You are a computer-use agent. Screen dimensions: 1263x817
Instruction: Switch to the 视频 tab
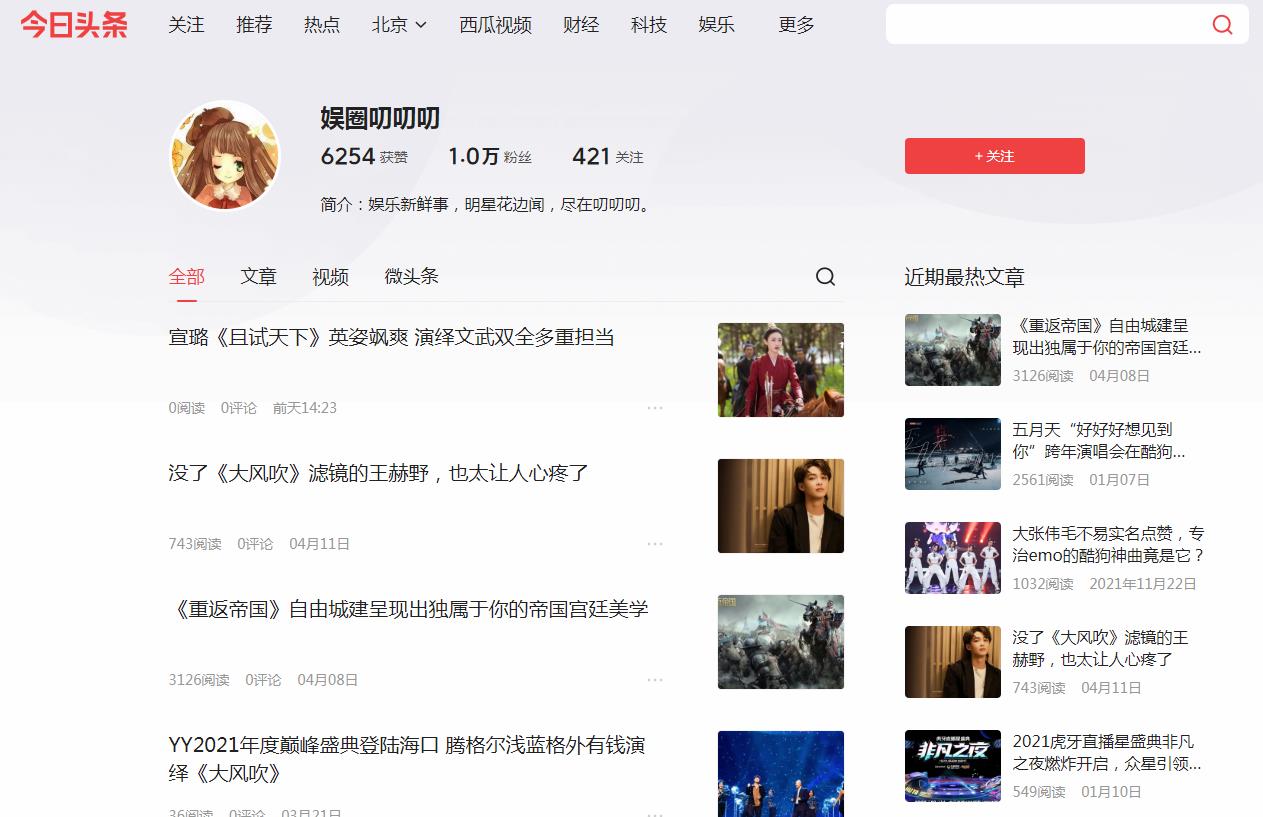click(x=330, y=277)
